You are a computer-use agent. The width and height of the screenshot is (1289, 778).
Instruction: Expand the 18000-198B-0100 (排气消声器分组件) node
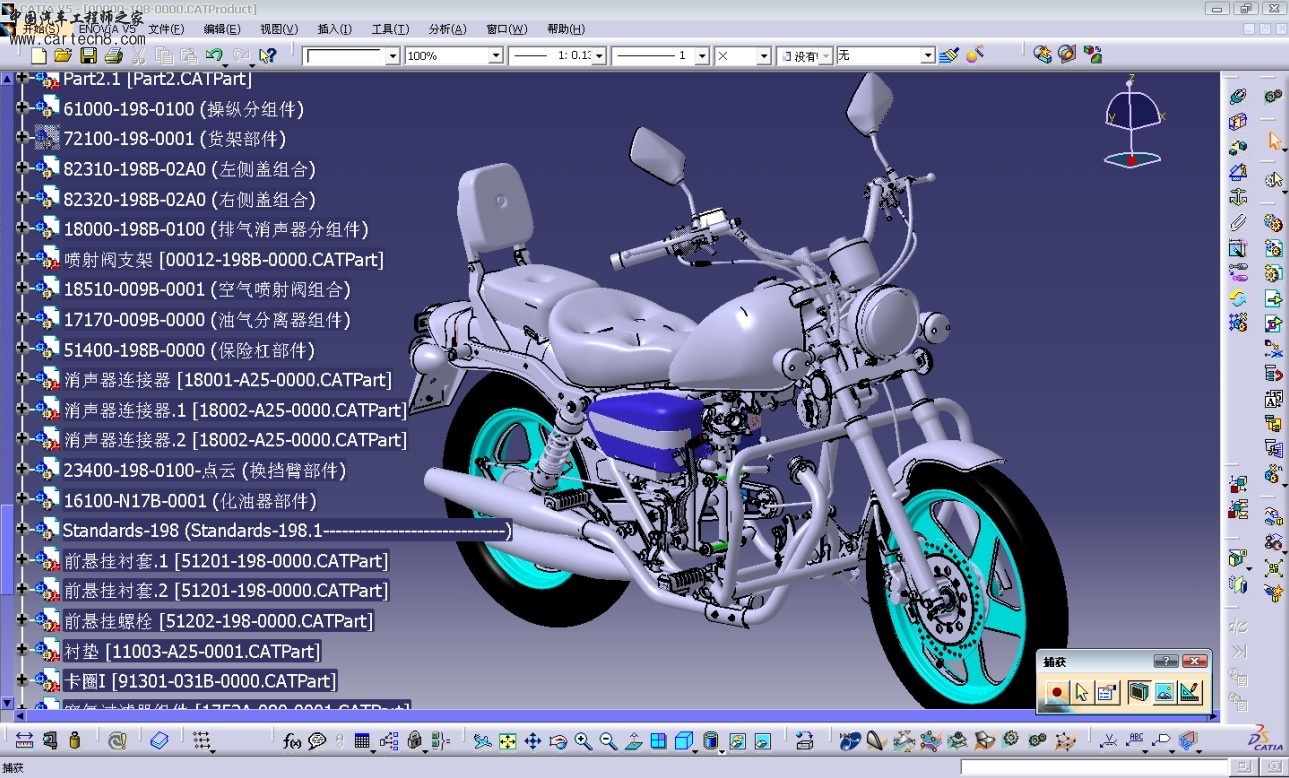pyautogui.click(x=22, y=229)
